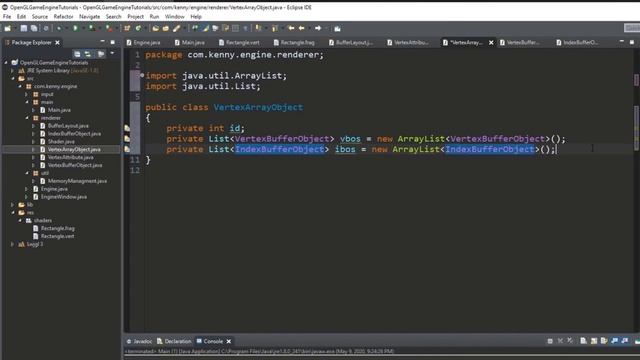Toggle show console on standard error
The height and width of the screenshot is (360, 640).
(x=625, y=341)
